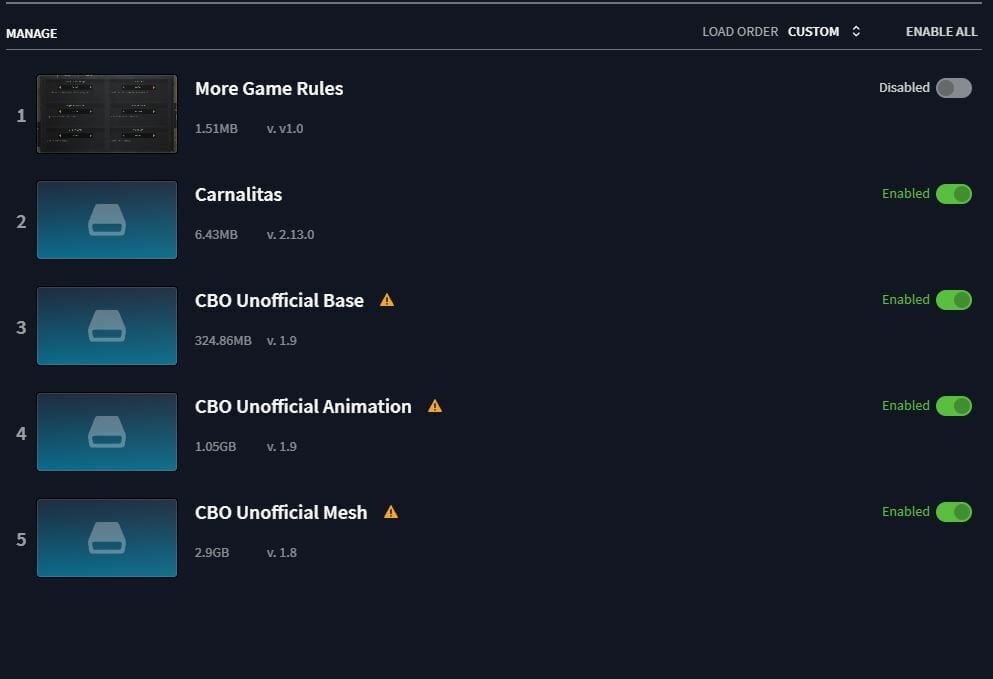This screenshot has height=679, width=993.
Task: Click the More Game Rules thumbnail image
Action: point(107,114)
